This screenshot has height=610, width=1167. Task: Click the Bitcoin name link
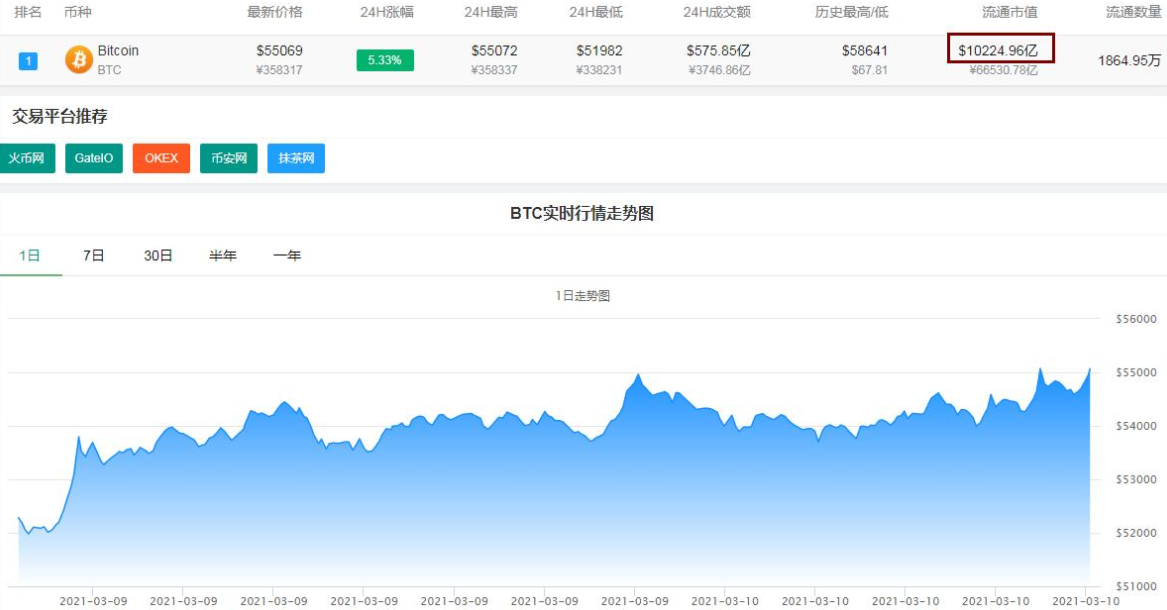click(117, 49)
